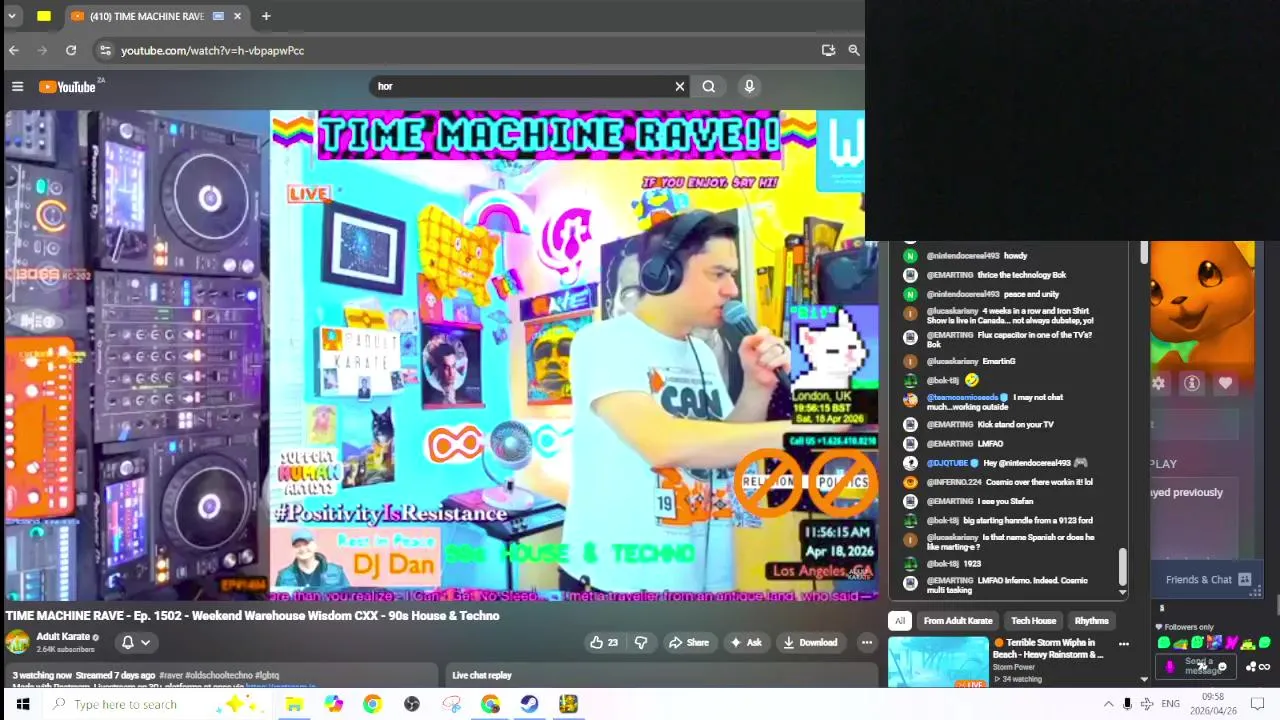Open OBS Studio from taskbar
The width and height of the screenshot is (1280, 720).
pos(412,704)
